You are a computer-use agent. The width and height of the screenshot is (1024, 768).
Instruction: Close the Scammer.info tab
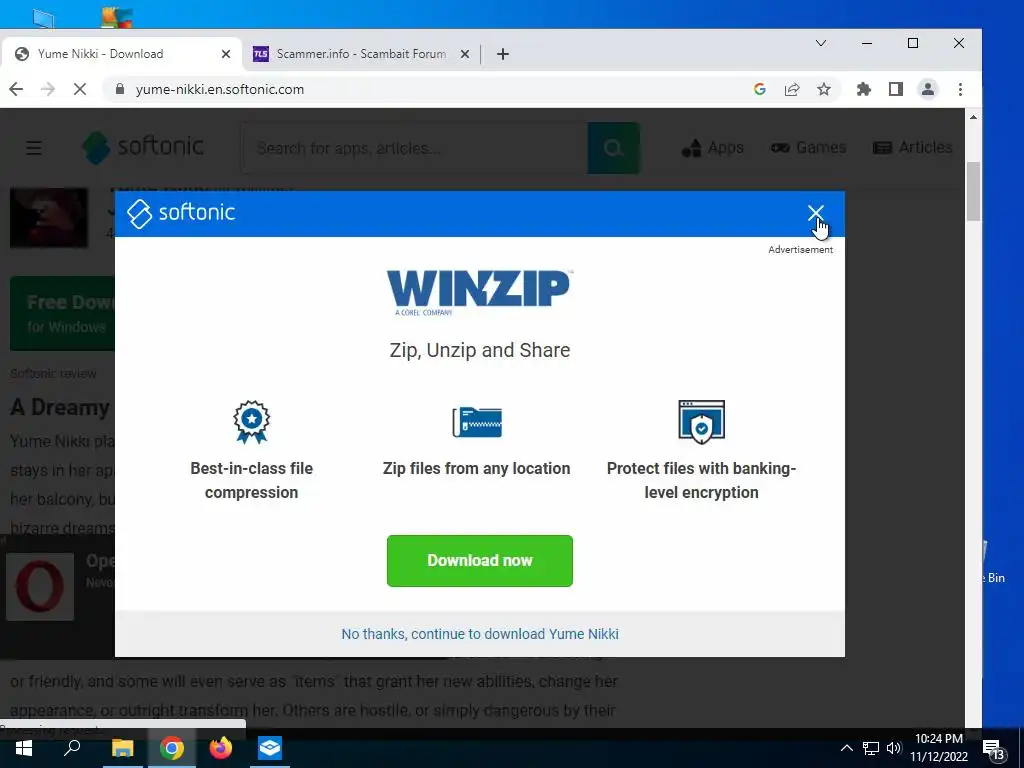[465, 54]
